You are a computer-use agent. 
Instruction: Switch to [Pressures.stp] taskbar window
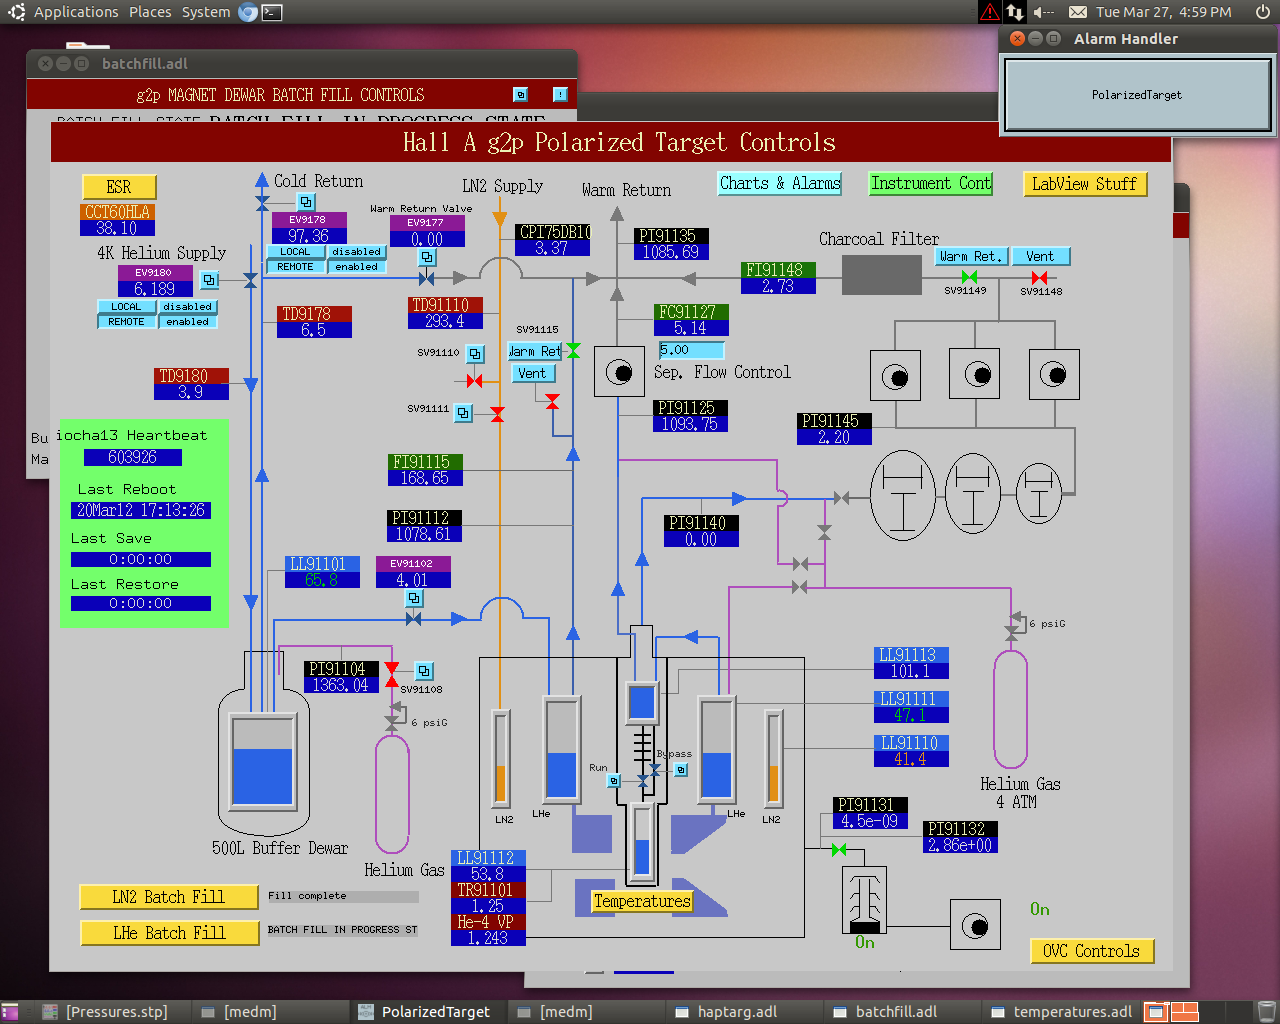tap(117, 1012)
